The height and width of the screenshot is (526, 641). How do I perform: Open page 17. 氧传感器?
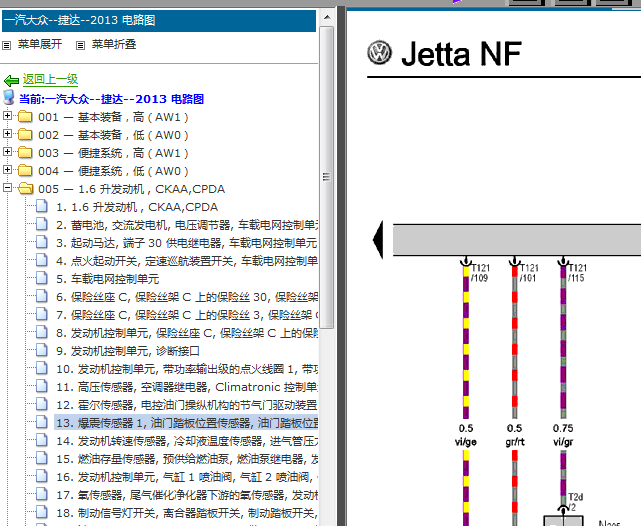(187, 495)
